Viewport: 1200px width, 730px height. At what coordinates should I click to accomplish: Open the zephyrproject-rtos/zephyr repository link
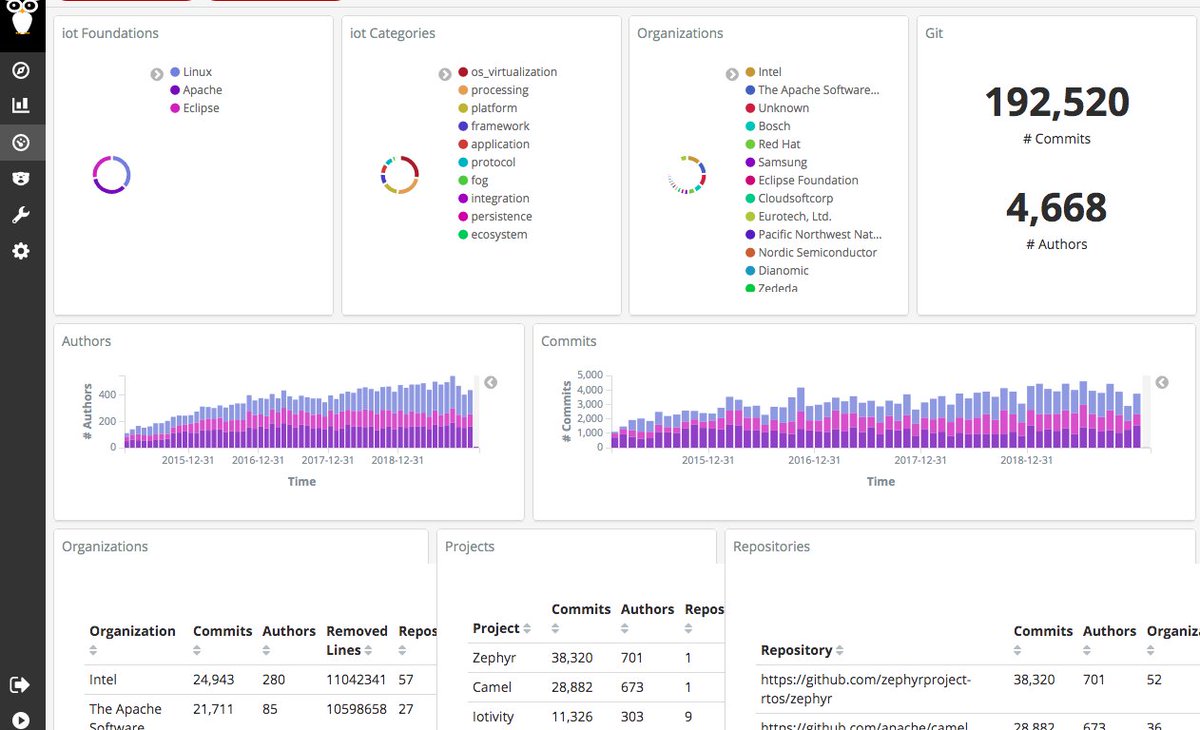tap(865, 689)
